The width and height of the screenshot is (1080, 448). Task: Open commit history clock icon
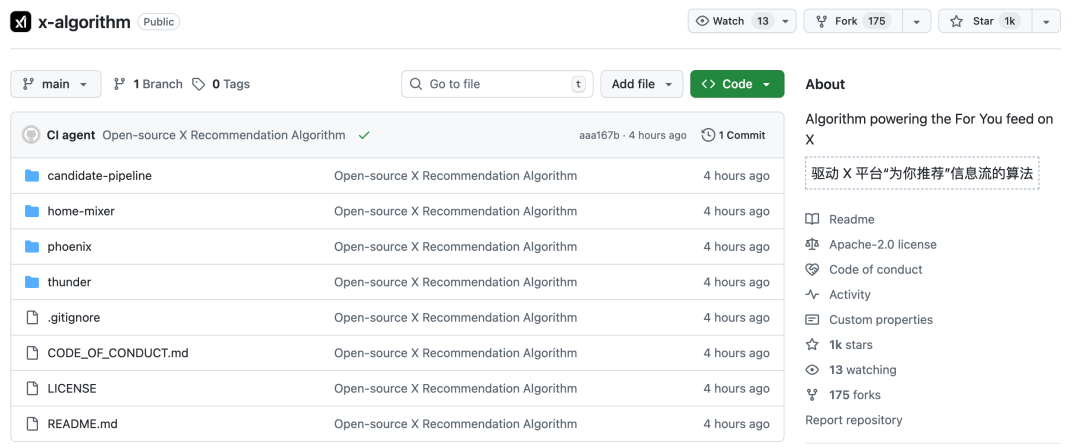click(708, 135)
